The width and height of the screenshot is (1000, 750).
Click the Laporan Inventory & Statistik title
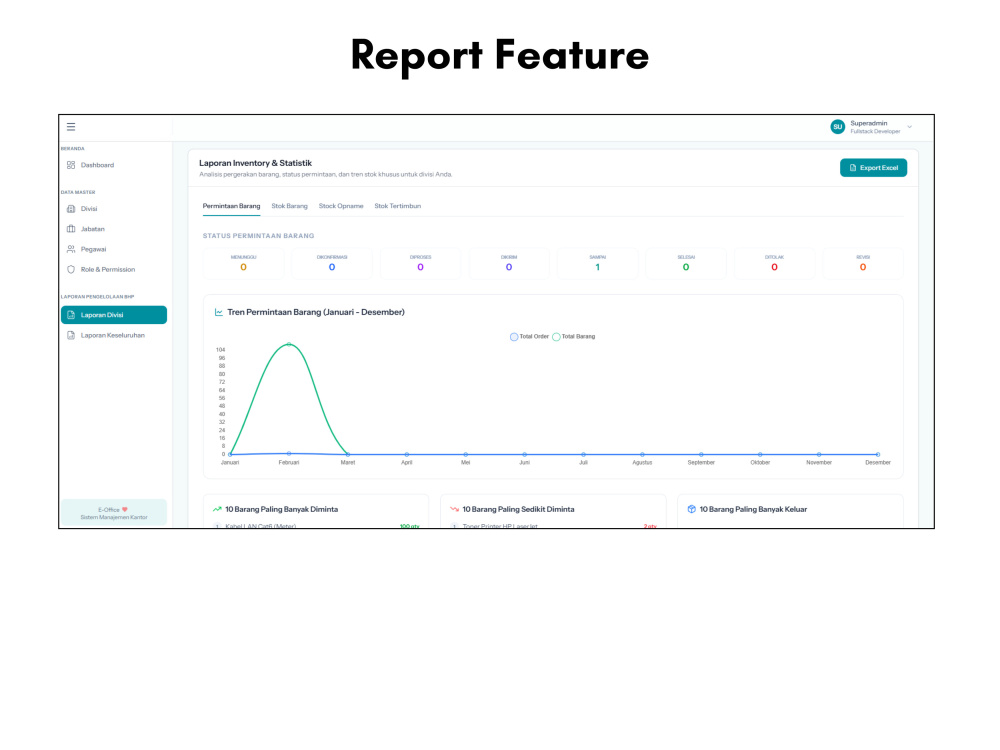pos(255,163)
